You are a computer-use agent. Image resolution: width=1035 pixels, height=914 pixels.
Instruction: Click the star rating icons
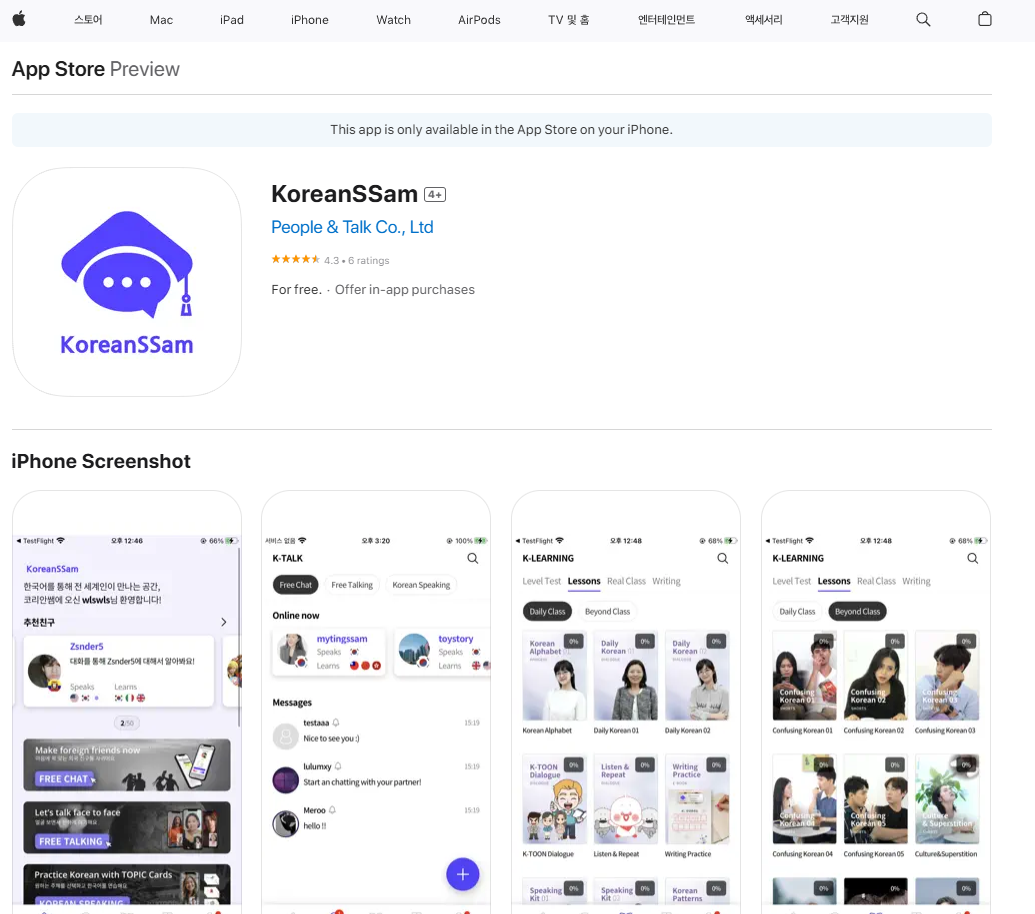coord(295,259)
